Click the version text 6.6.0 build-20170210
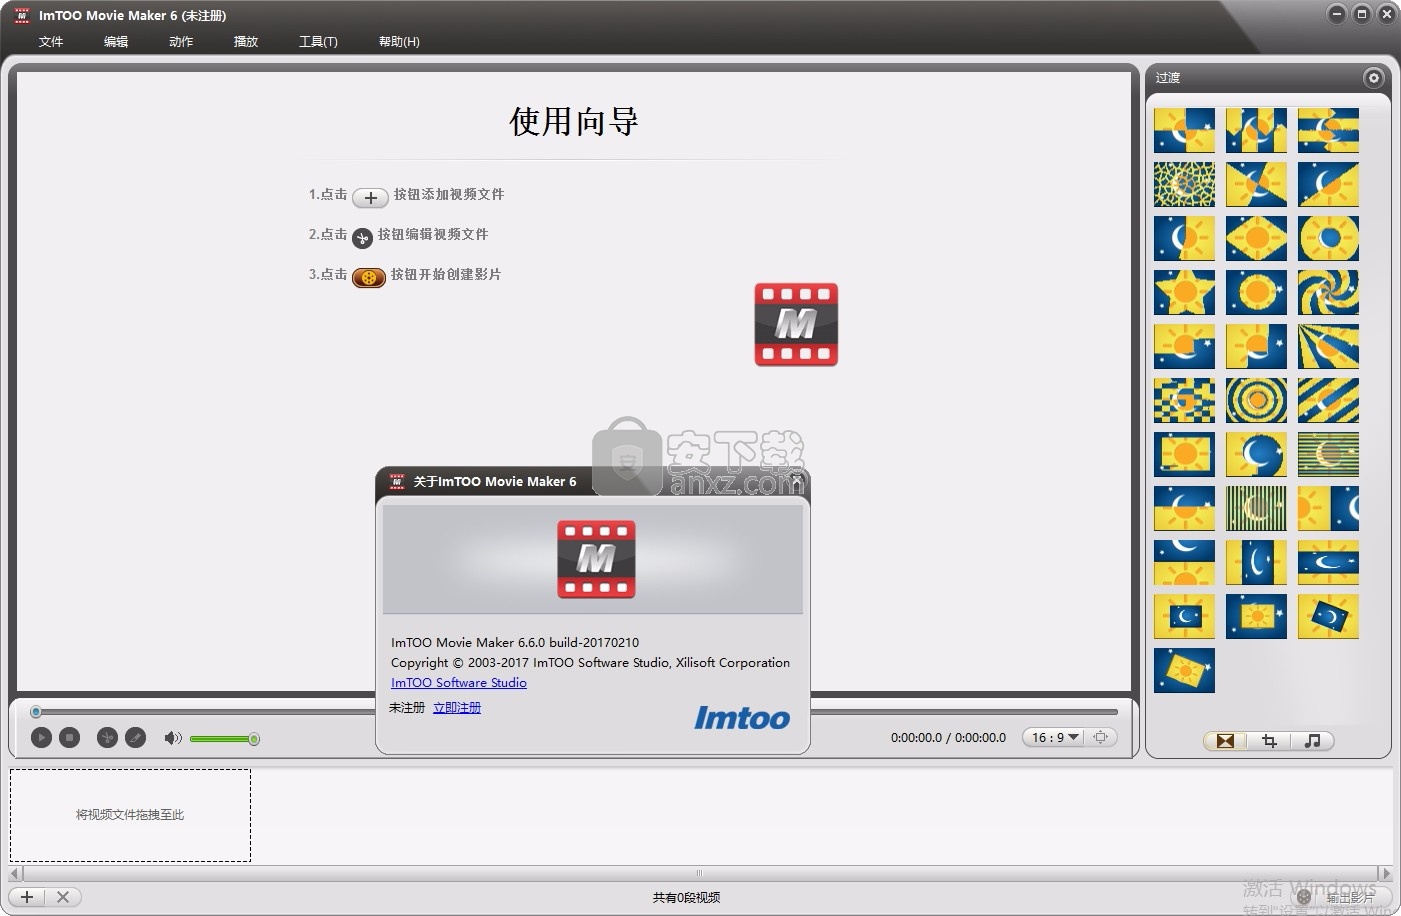1401x916 pixels. [578, 643]
